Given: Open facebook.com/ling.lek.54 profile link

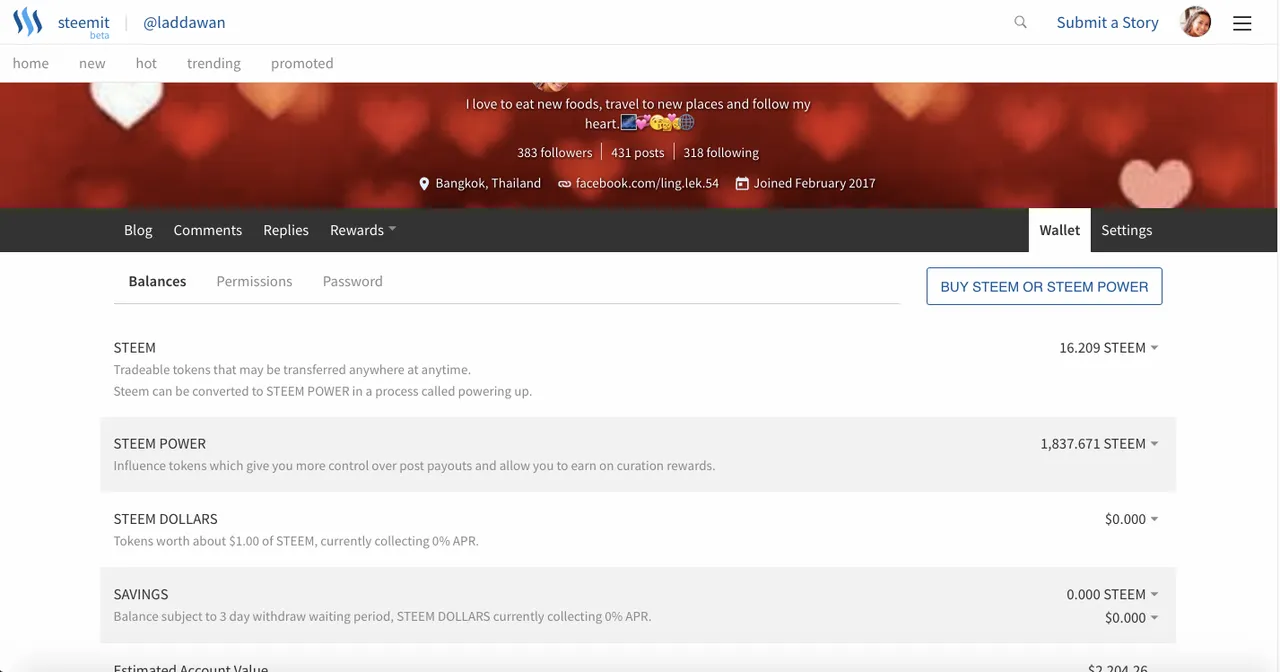Looking at the screenshot, I should 647,184.
